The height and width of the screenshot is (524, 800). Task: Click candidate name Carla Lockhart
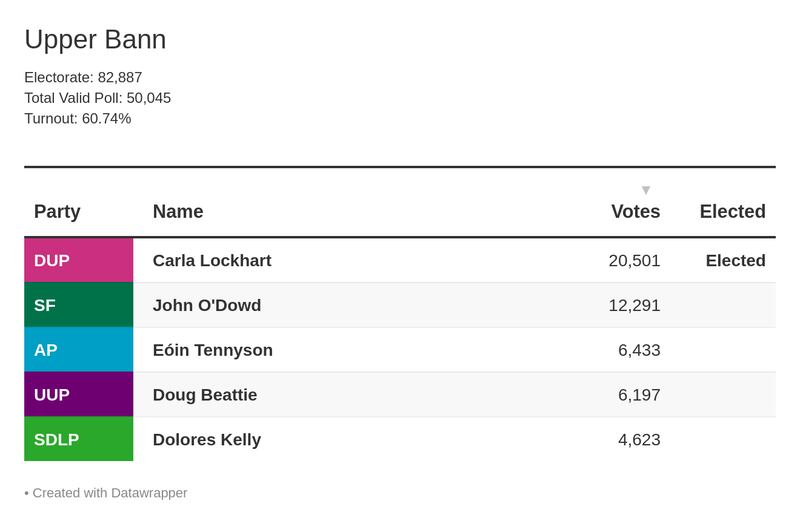pos(212,261)
